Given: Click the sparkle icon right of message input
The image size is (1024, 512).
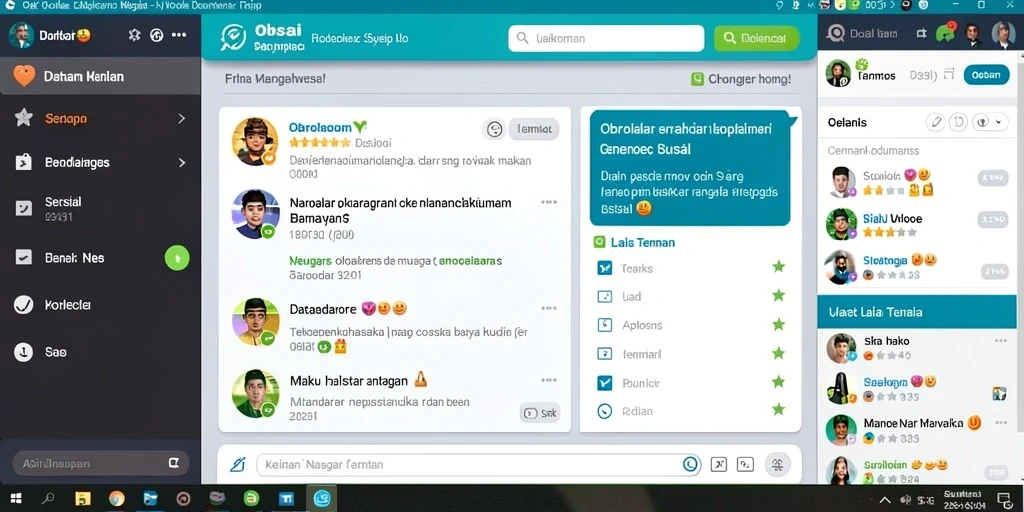Looking at the screenshot, I should tap(777, 464).
